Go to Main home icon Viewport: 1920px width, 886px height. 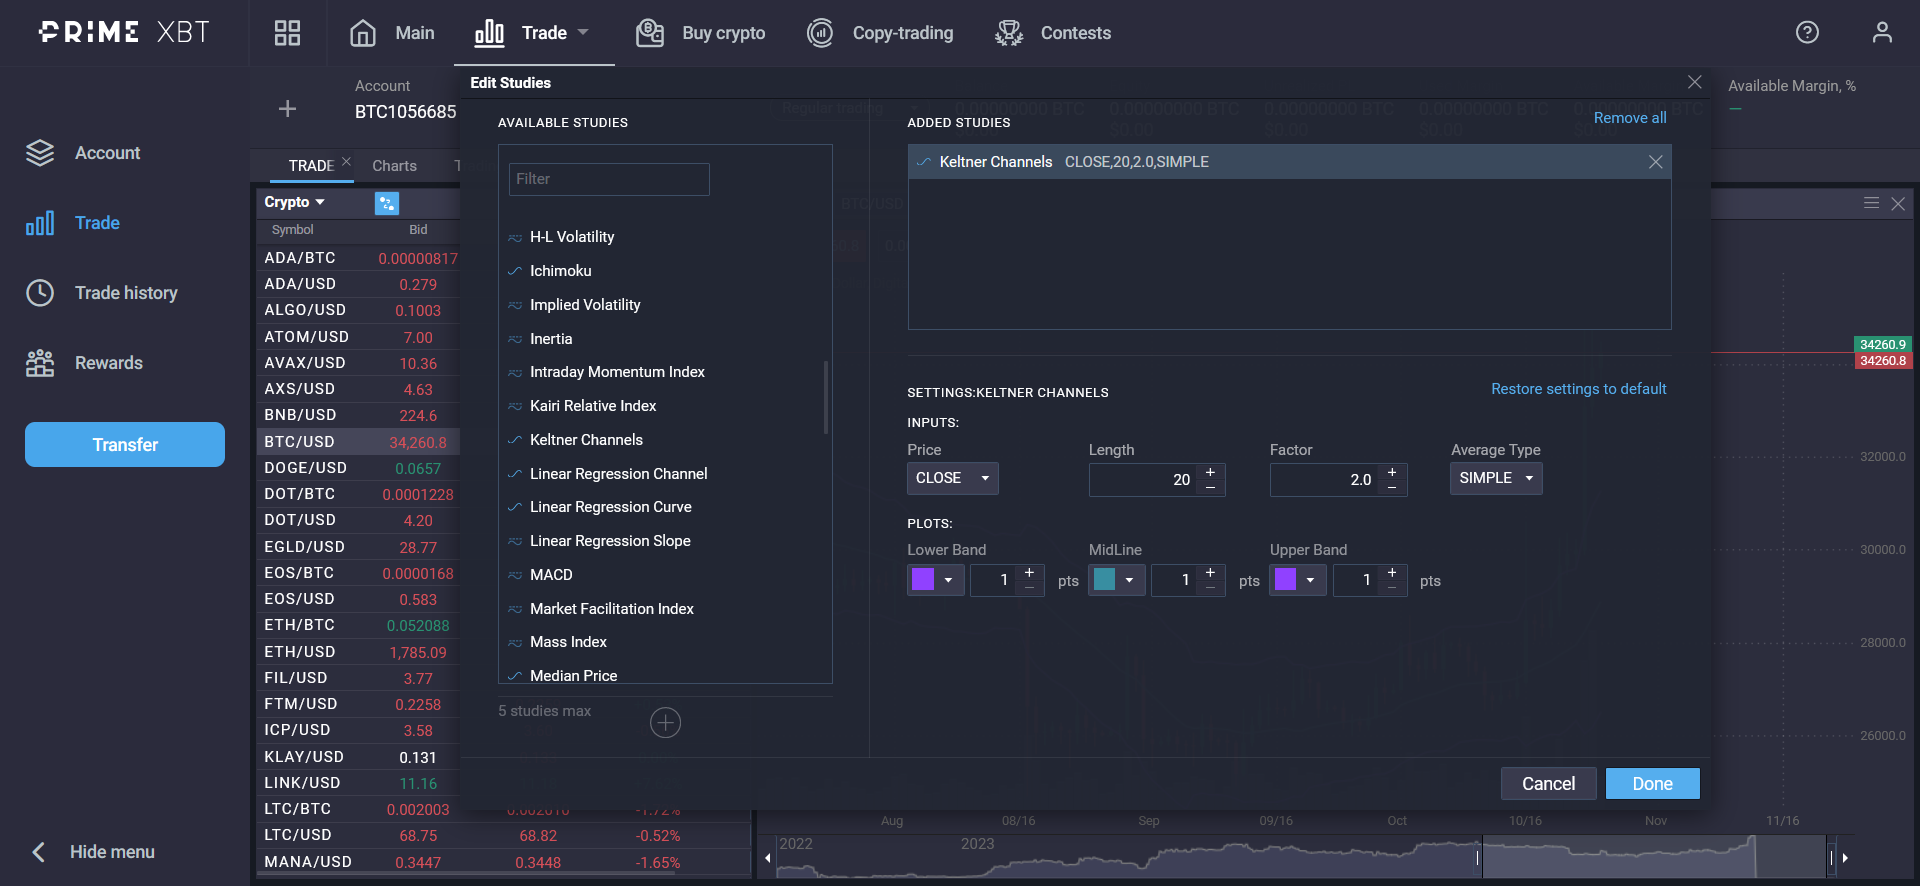pyautogui.click(x=363, y=33)
